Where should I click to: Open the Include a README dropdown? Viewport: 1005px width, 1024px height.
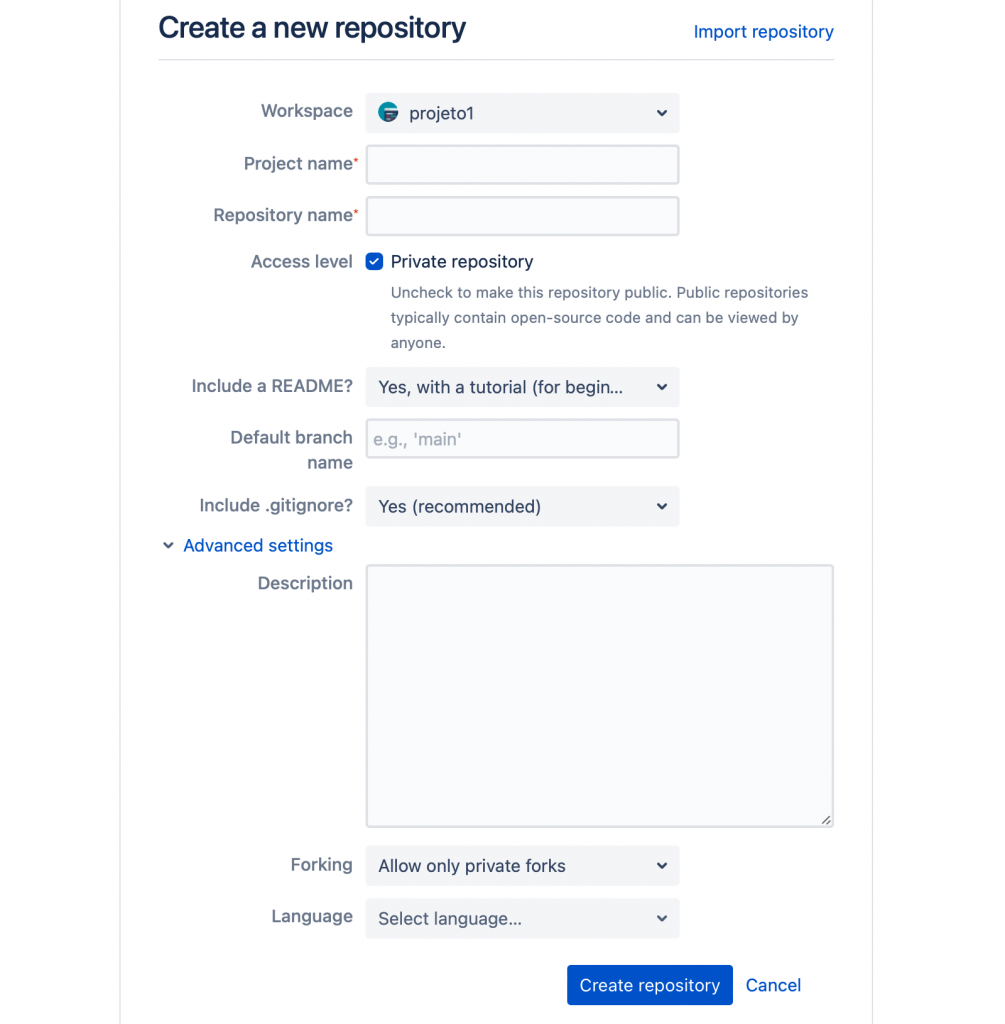click(522, 387)
